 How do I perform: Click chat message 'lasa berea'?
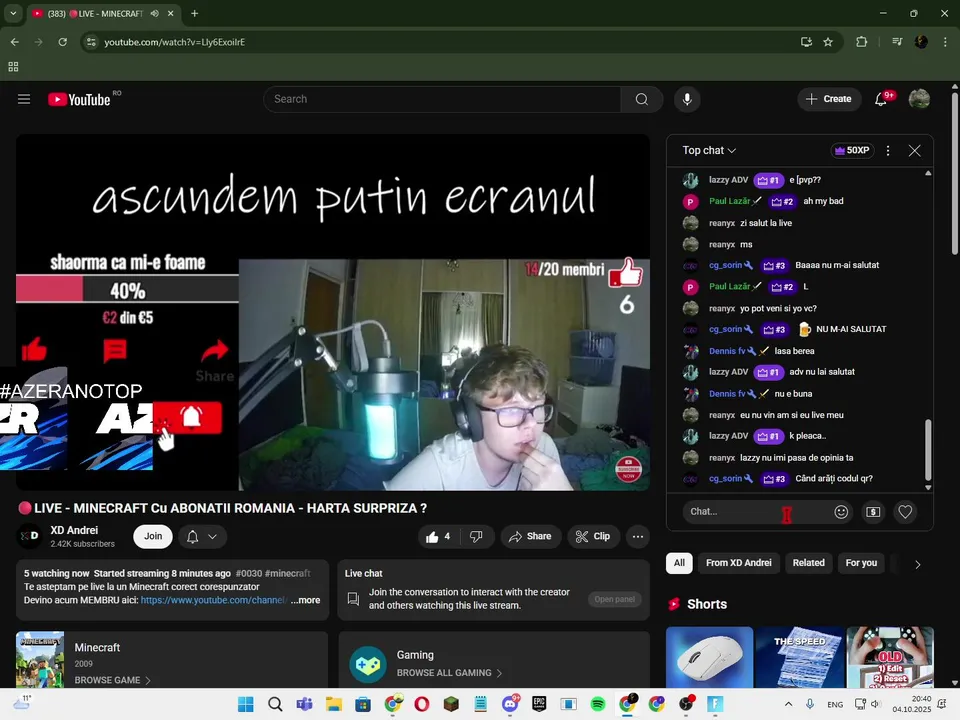coord(794,351)
